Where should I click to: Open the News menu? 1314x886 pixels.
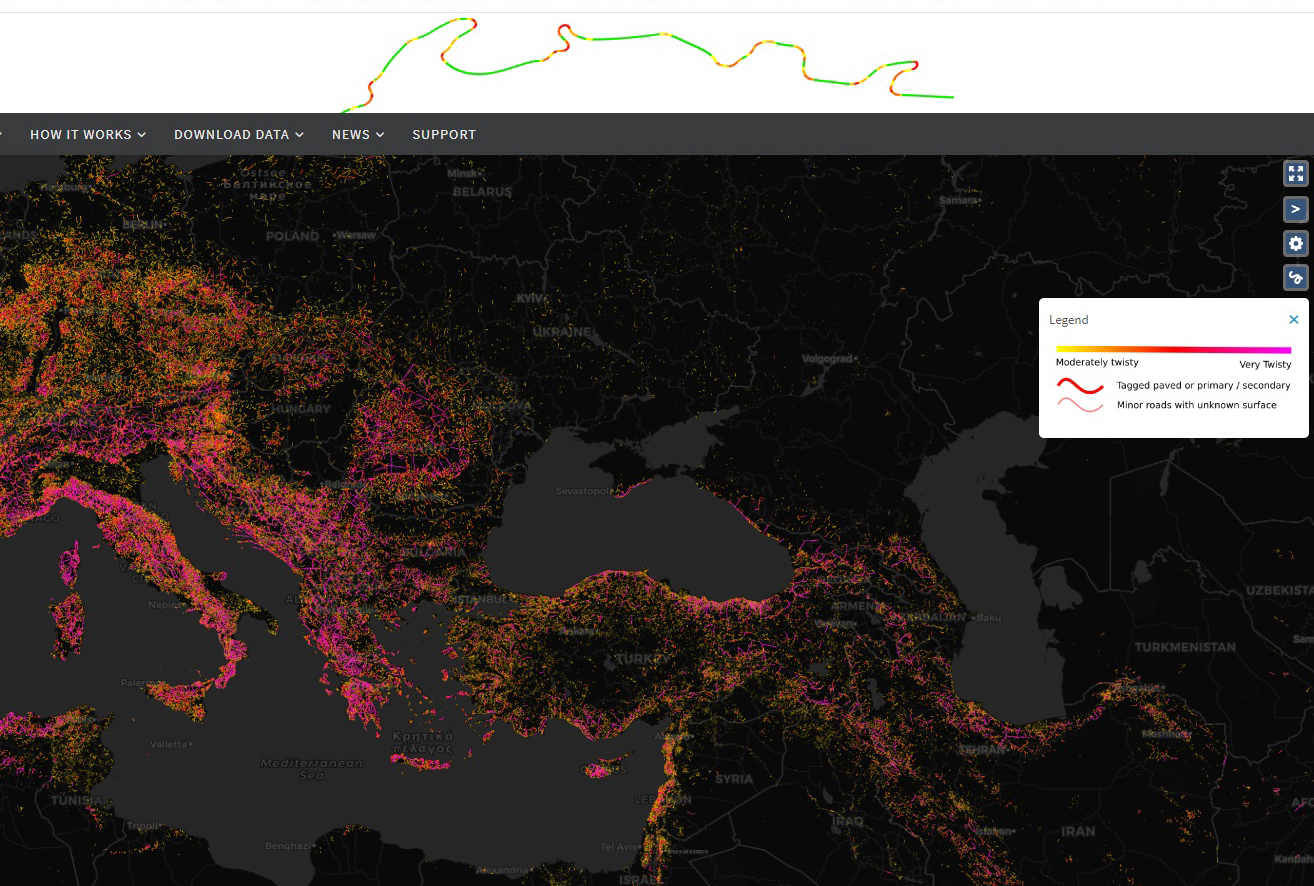[358, 134]
